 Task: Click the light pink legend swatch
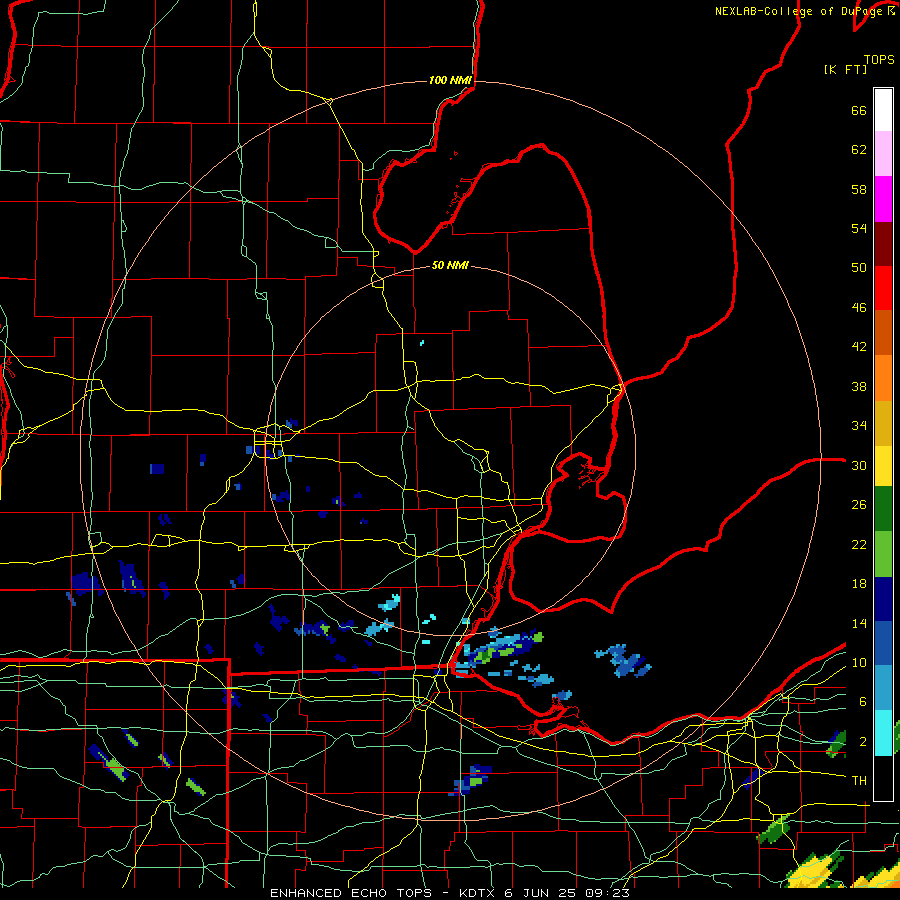coord(883,153)
